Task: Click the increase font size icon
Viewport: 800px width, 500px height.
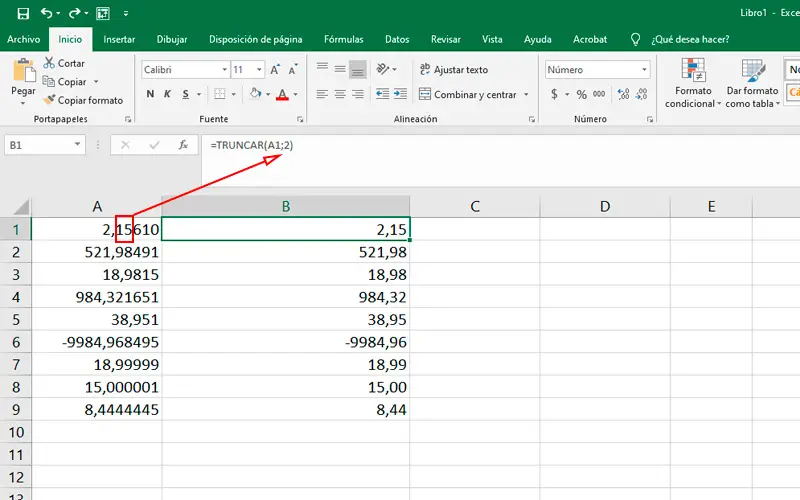Action: coord(272,70)
